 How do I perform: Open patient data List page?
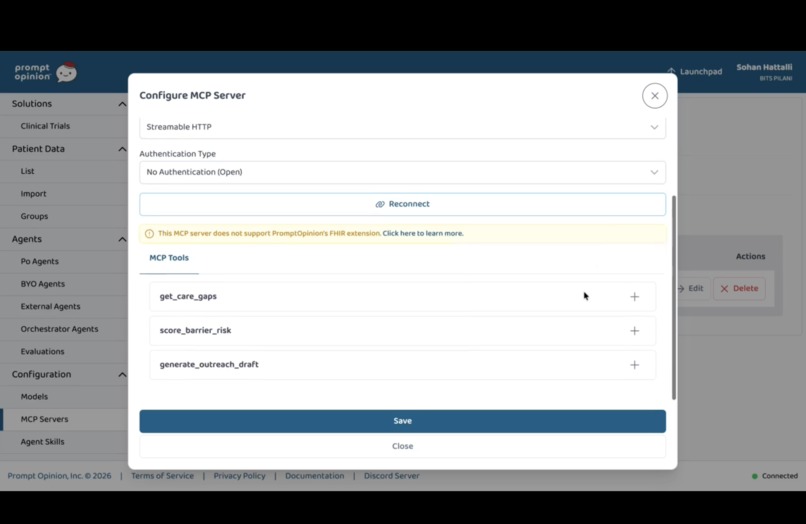pyautogui.click(x=28, y=171)
